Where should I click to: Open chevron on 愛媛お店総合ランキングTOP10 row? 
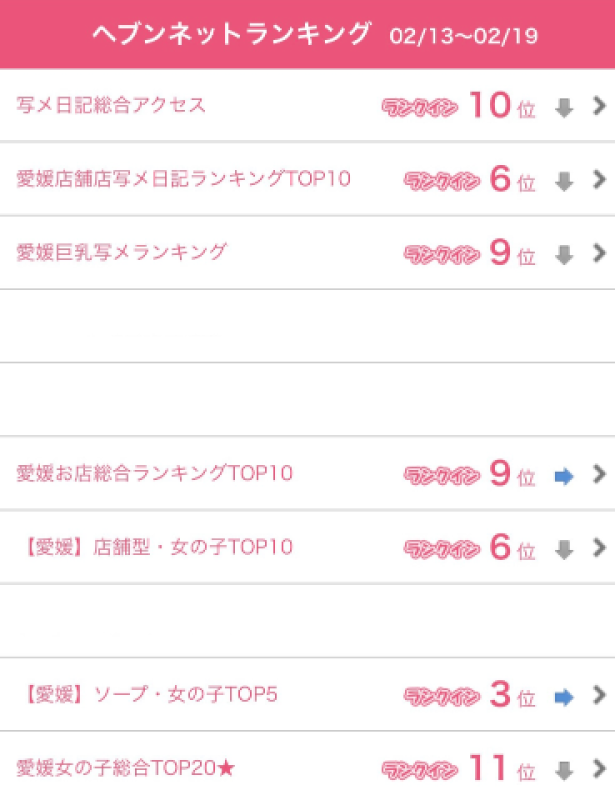[x=599, y=474]
